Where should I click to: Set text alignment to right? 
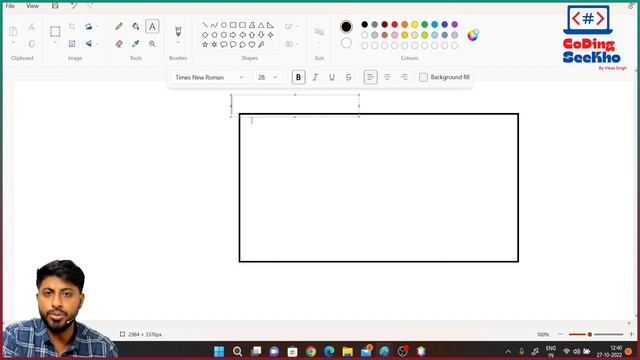(404, 77)
